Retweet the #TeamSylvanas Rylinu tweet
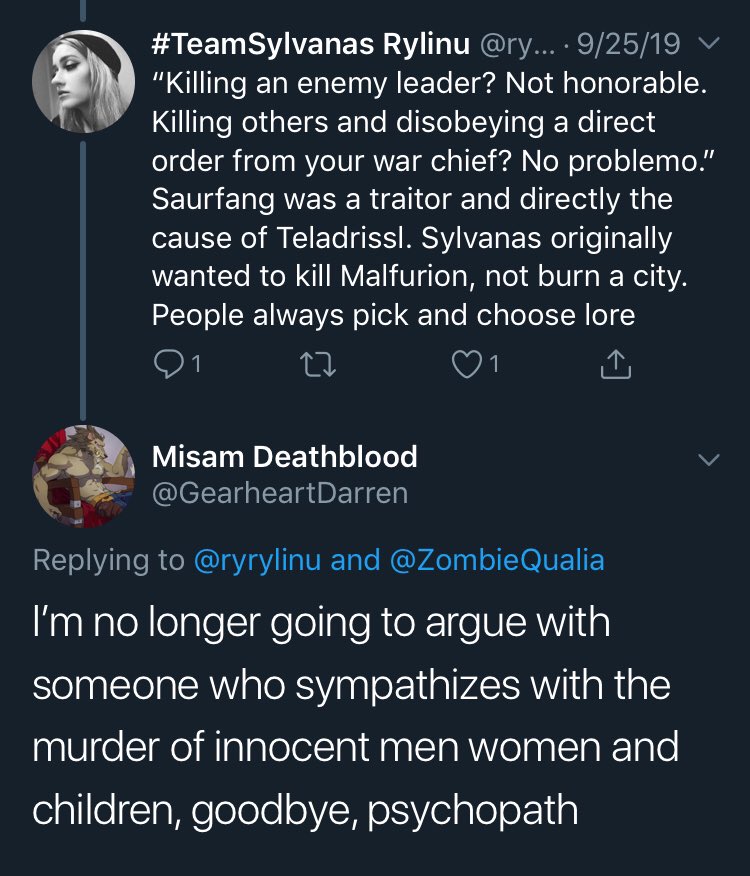This screenshot has height=876, width=750. (x=317, y=367)
